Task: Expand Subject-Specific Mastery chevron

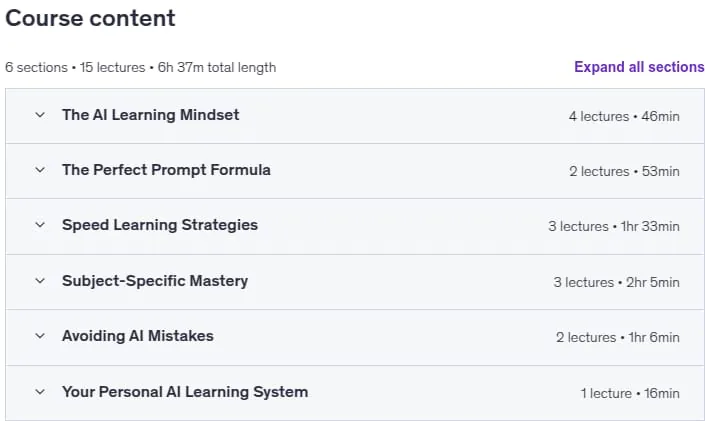Action: 40,281
